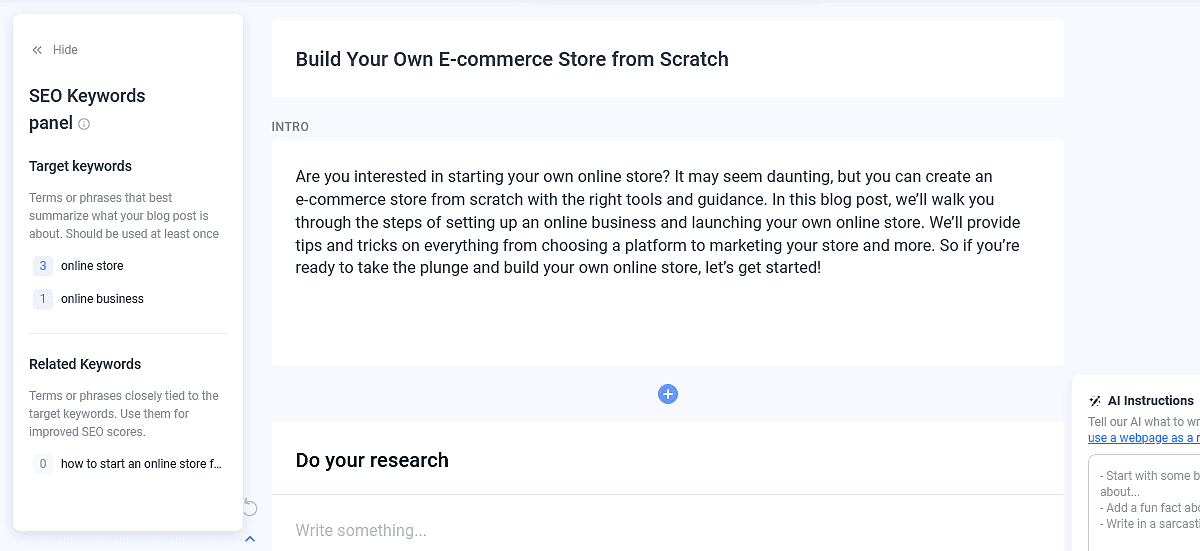This screenshot has width=1200, height=551.
Task: Click the blue plus add-section button
Action: pyautogui.click(x=668, y=394)
